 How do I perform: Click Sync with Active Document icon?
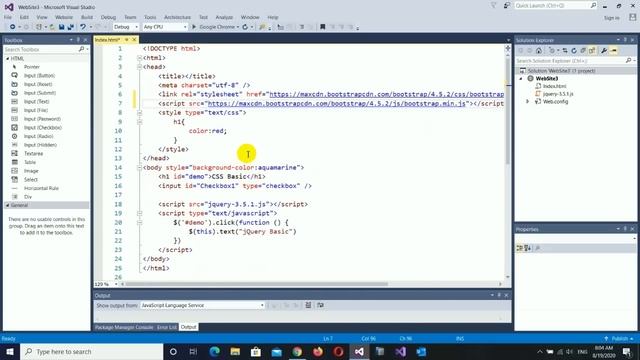[x=565, y=51]
